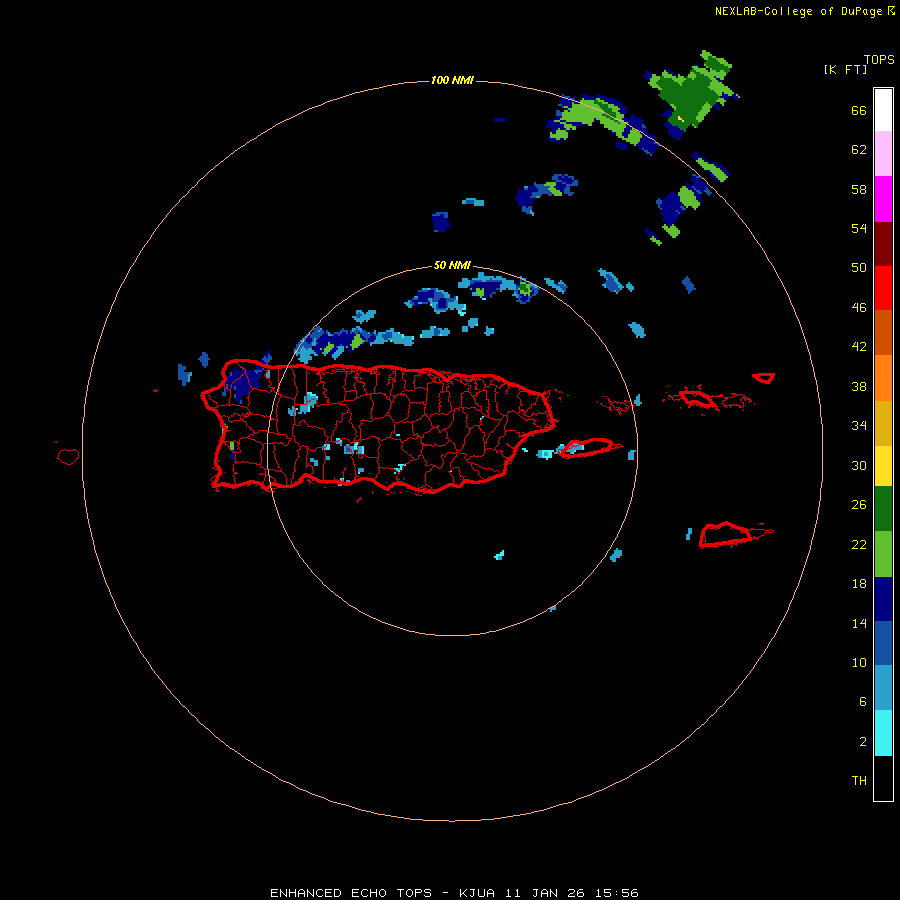Click the ENHANCED ECHO TOPS caption text
This screenshot has width=900, height=900.
coord(455,893)
